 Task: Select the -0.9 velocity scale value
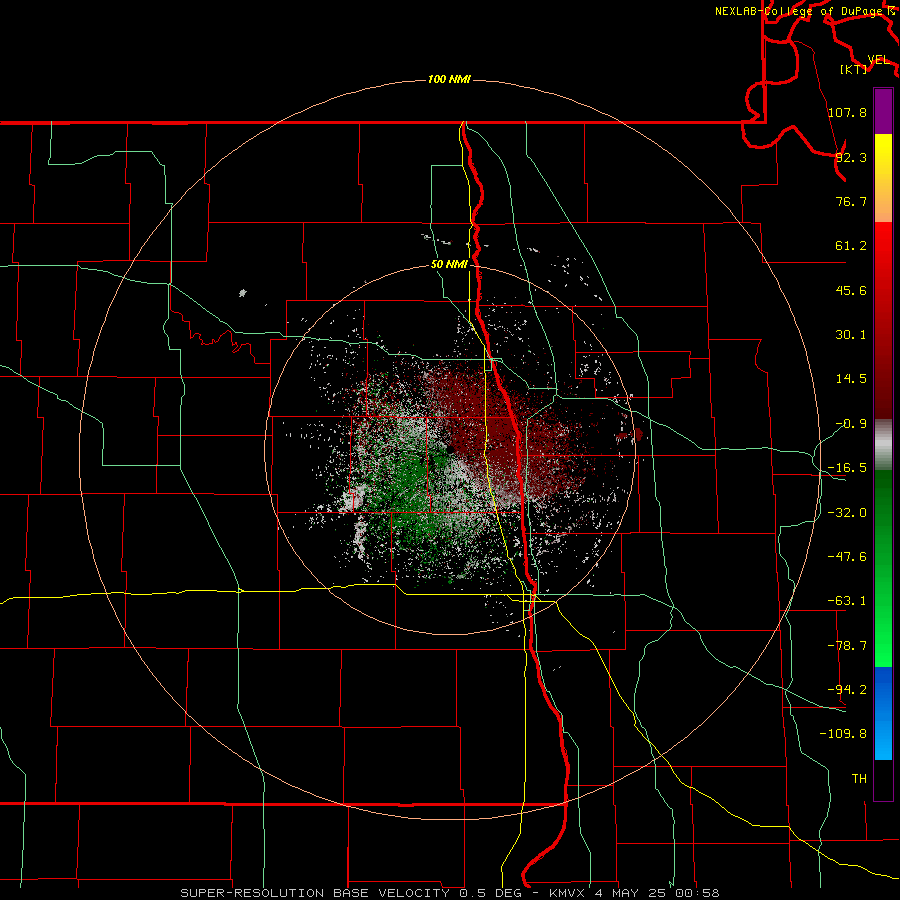coord(851,424)
